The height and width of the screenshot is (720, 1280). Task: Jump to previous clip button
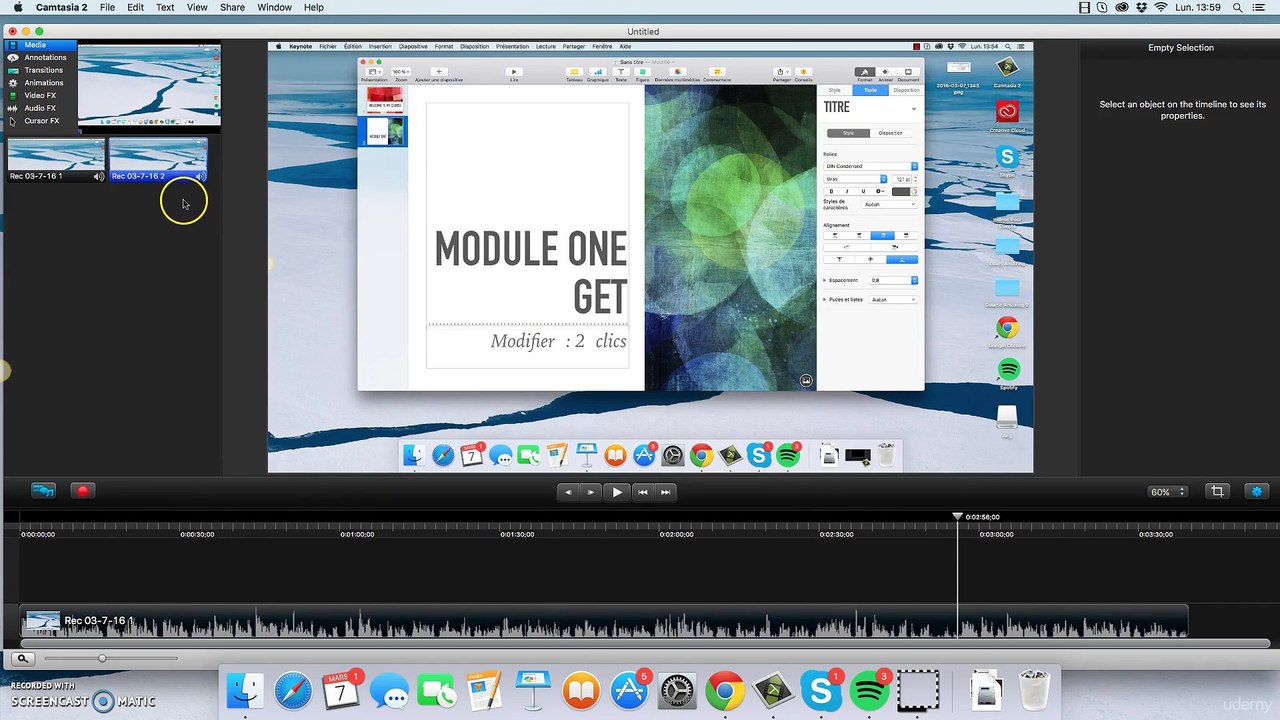[643, 491]
